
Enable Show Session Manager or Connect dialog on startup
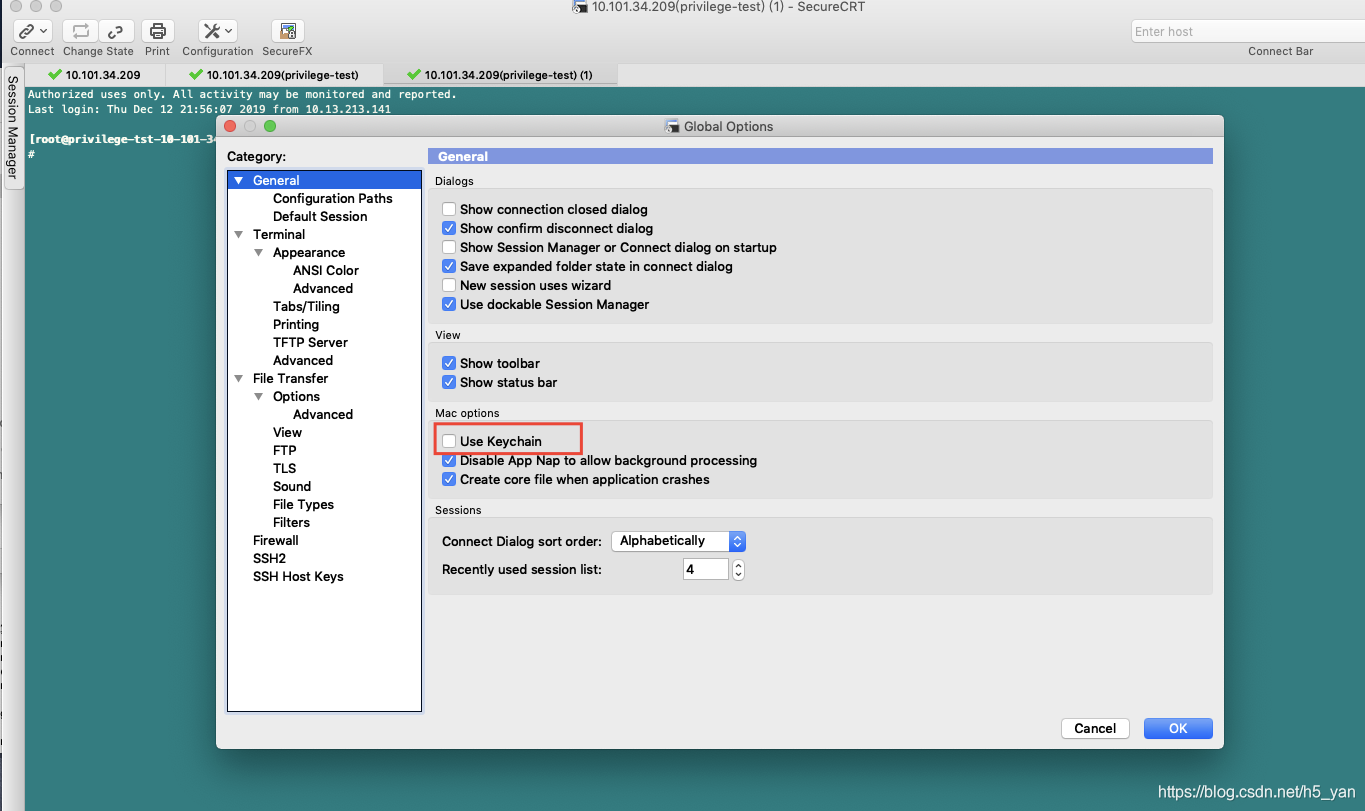[449, 247]
